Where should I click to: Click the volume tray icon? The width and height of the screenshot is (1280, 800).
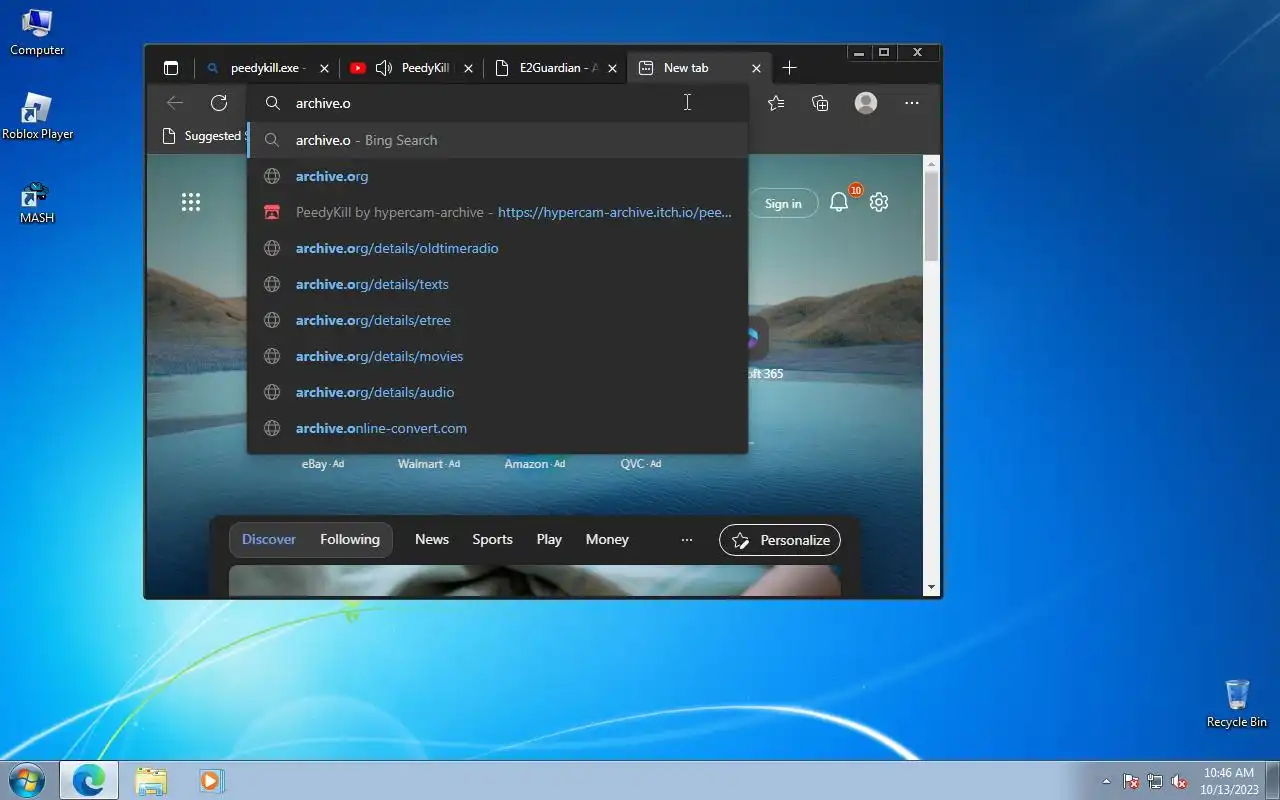[x=1179, y=781]
